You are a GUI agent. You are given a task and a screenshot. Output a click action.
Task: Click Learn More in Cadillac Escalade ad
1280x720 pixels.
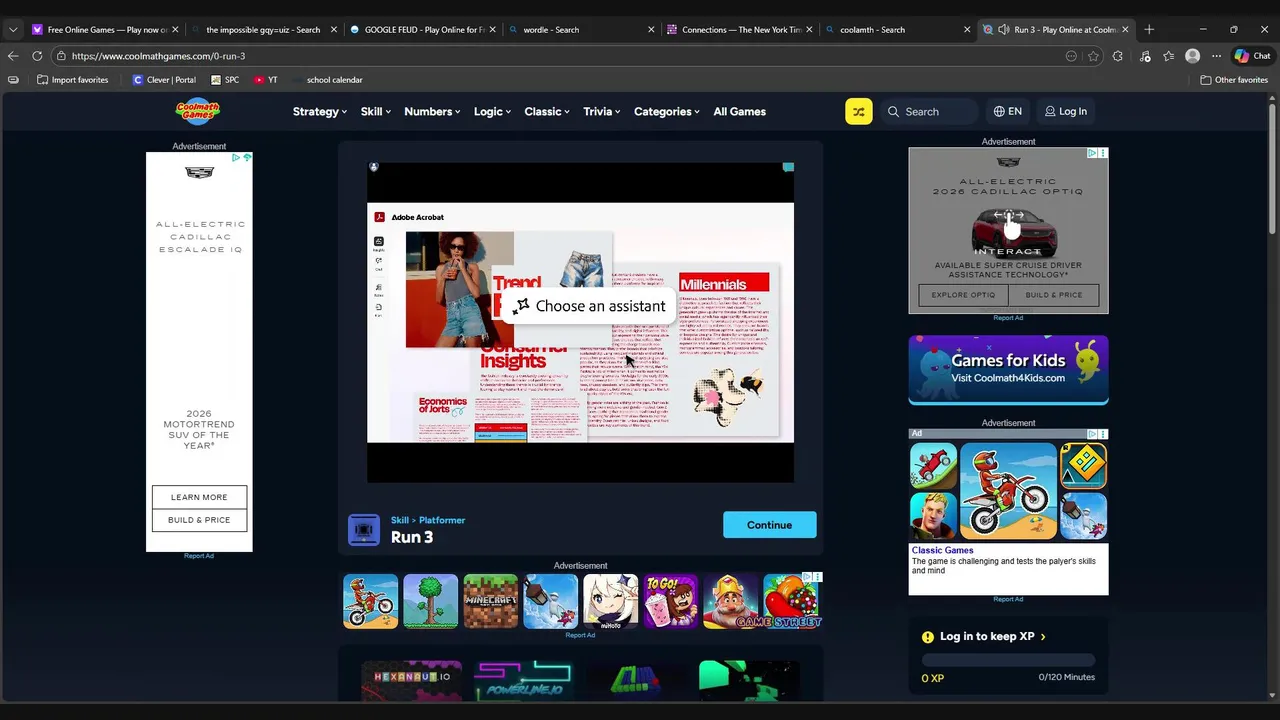(199, 497)
